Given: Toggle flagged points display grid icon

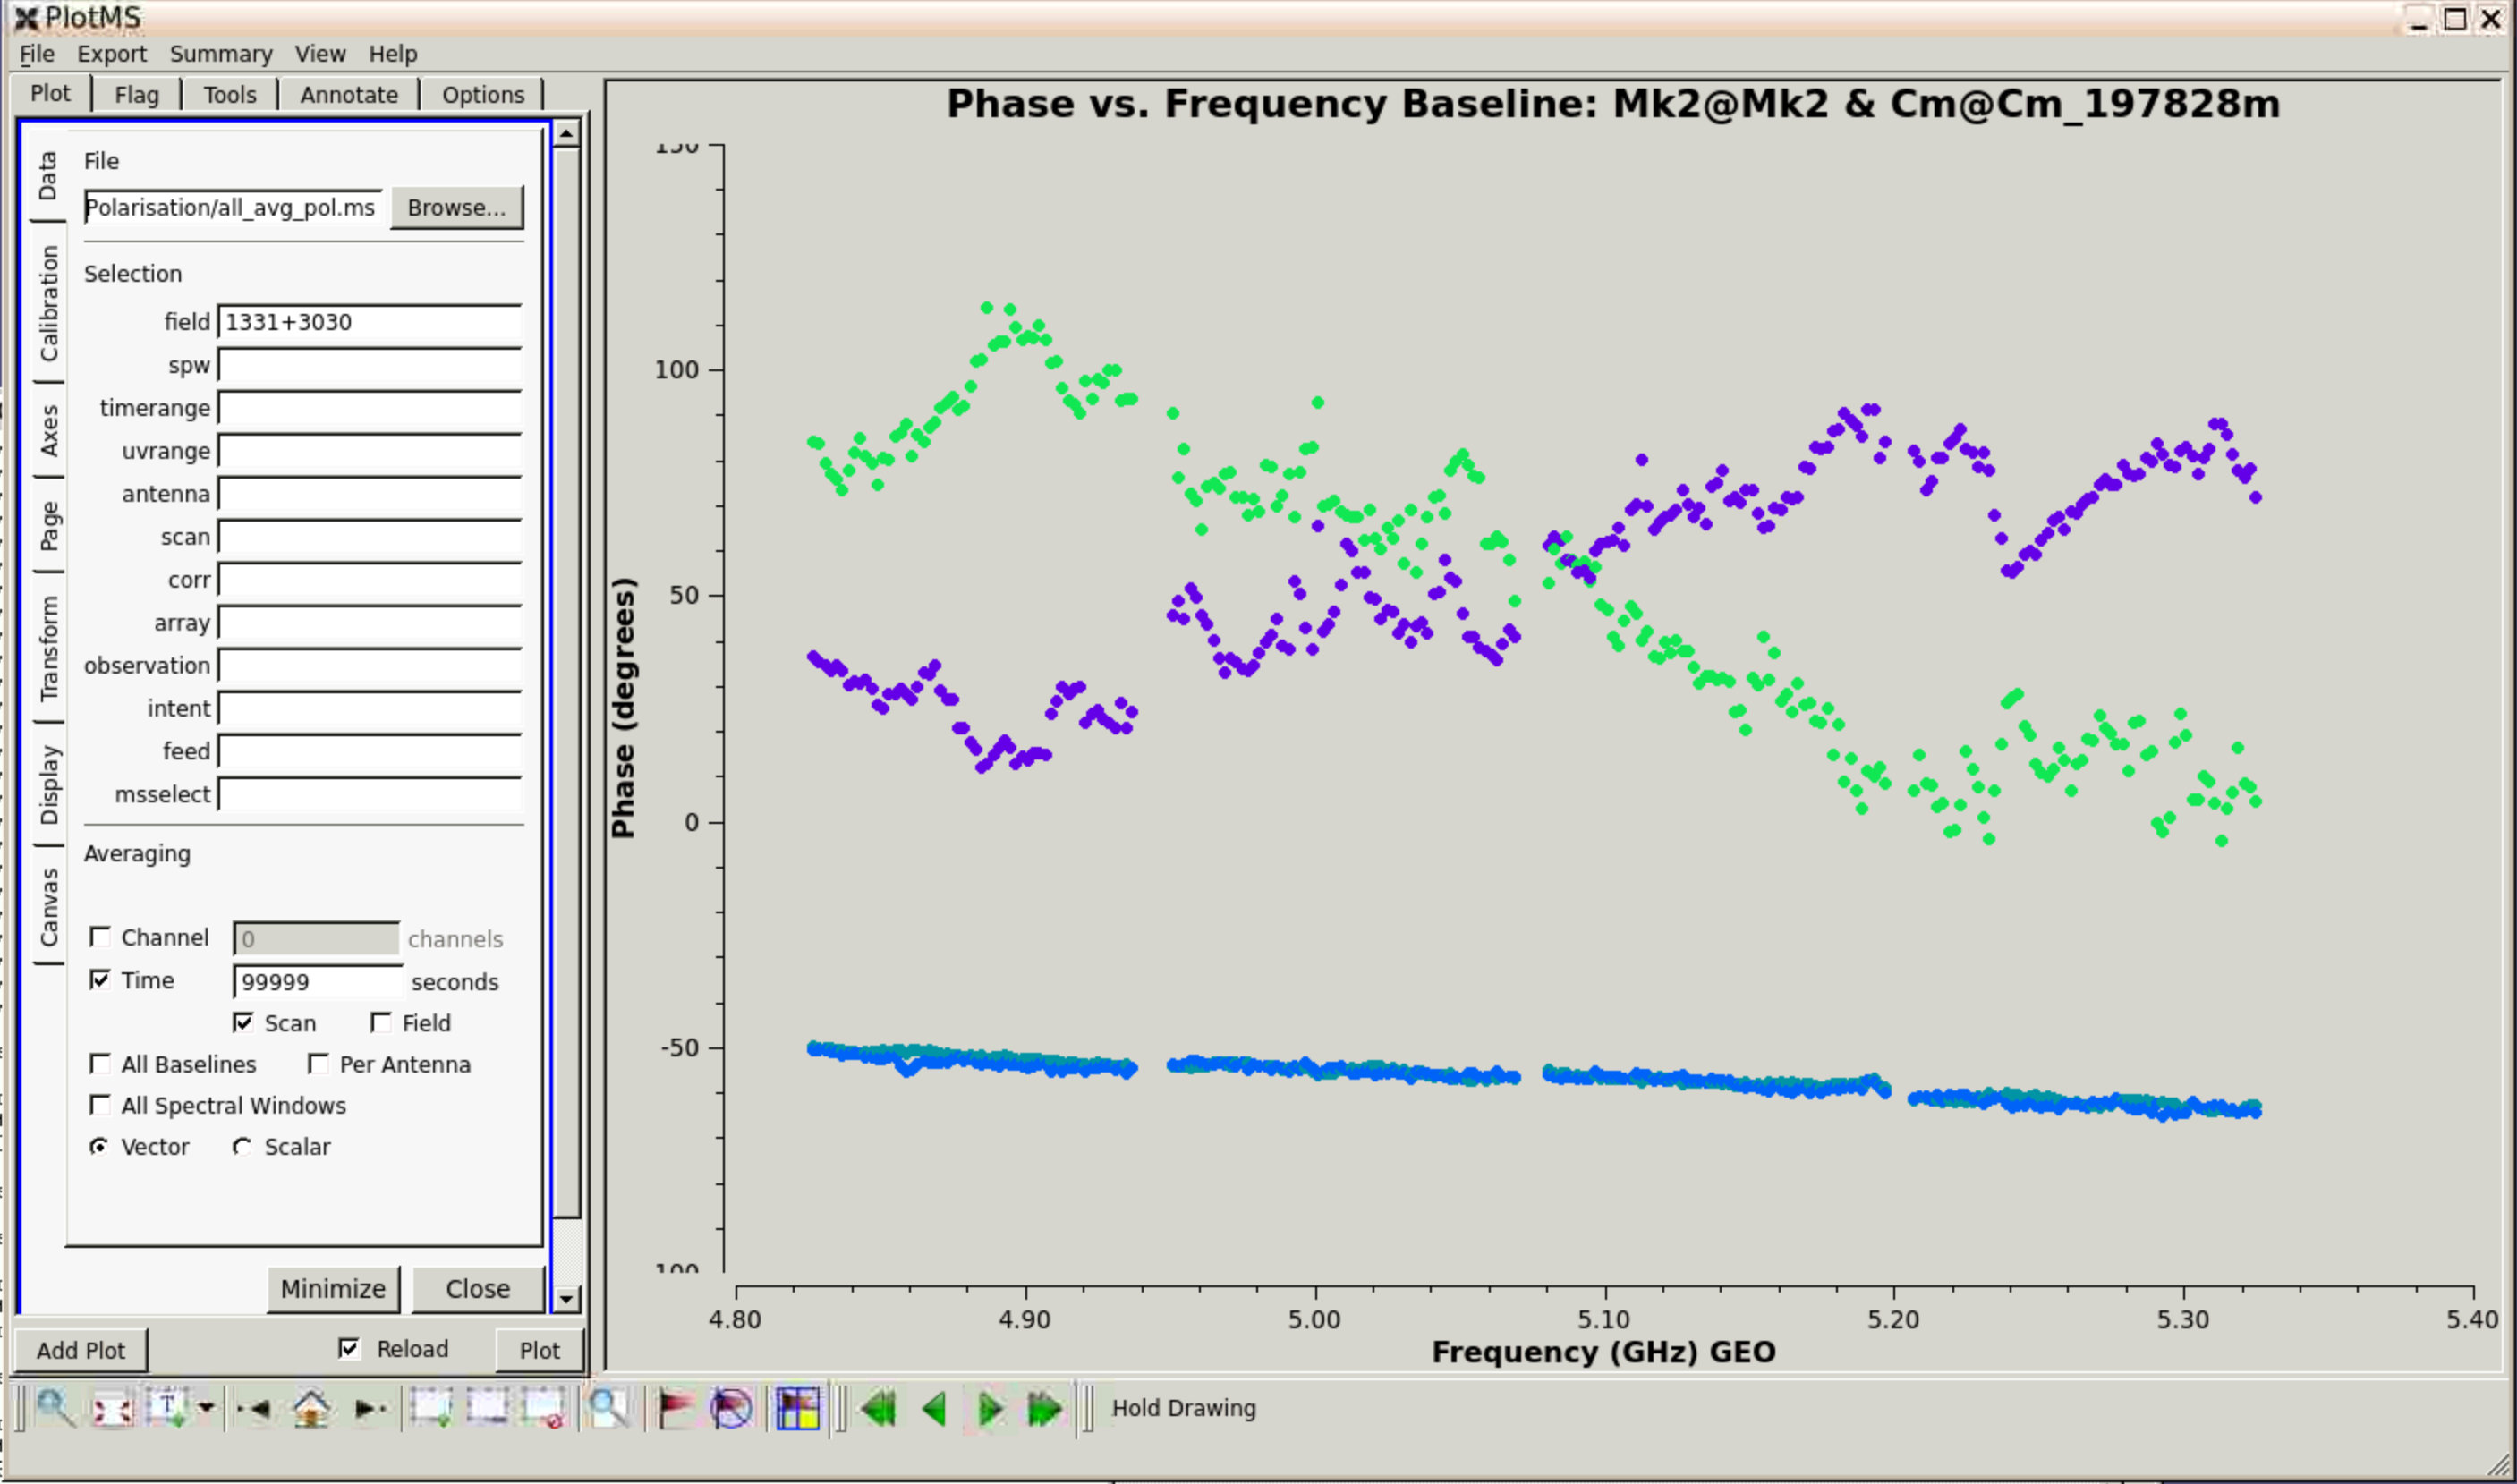Looking at the screenshot, I should click(x=798, y=1409).
